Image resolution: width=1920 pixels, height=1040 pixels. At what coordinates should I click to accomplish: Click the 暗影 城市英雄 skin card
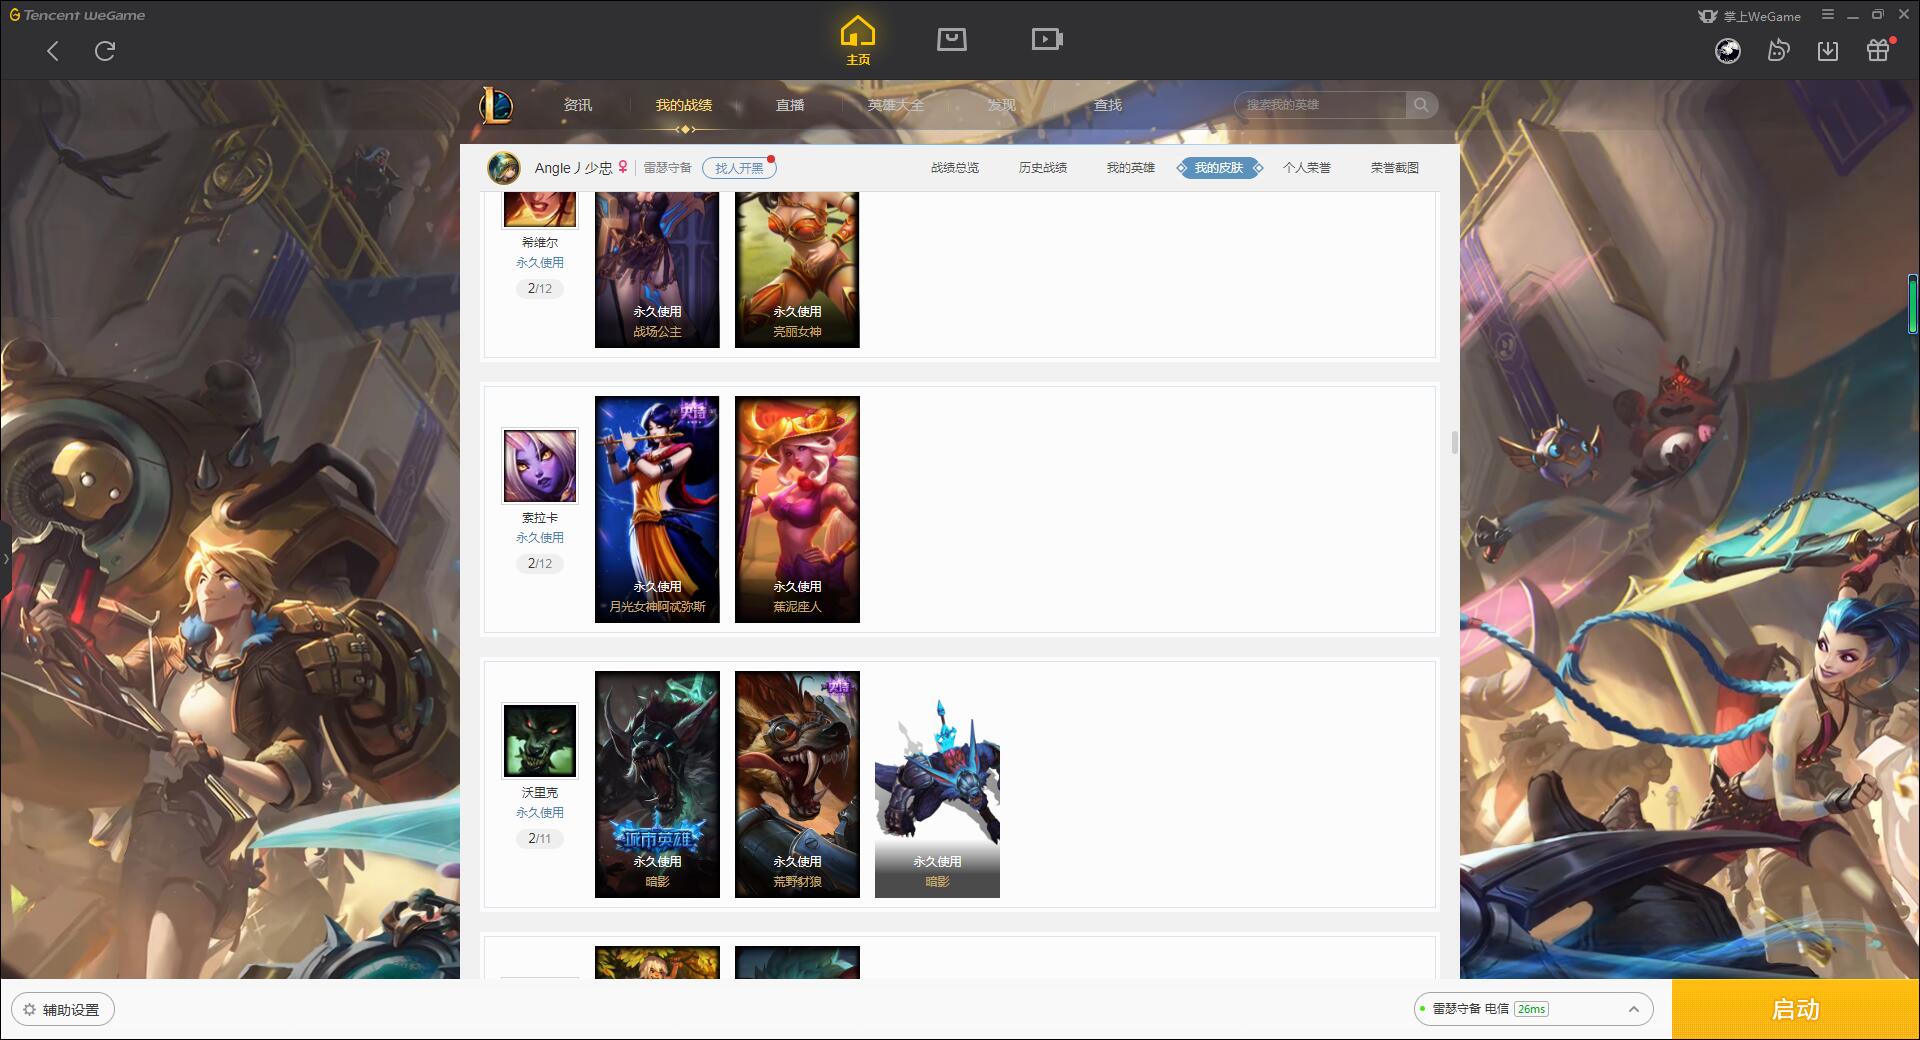pos(657,785)
